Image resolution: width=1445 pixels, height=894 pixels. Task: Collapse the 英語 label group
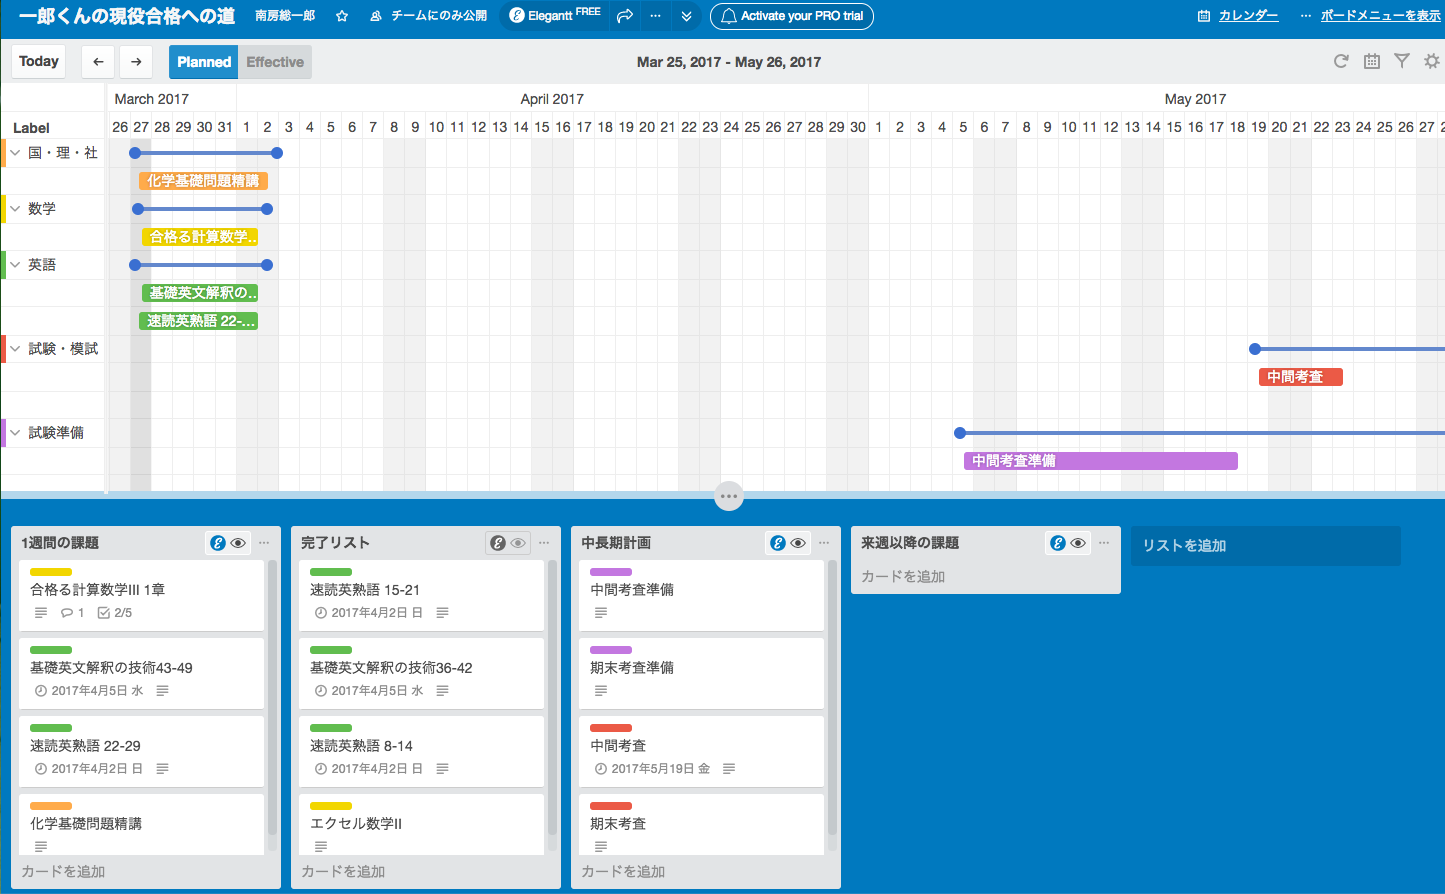coord(15,265)
